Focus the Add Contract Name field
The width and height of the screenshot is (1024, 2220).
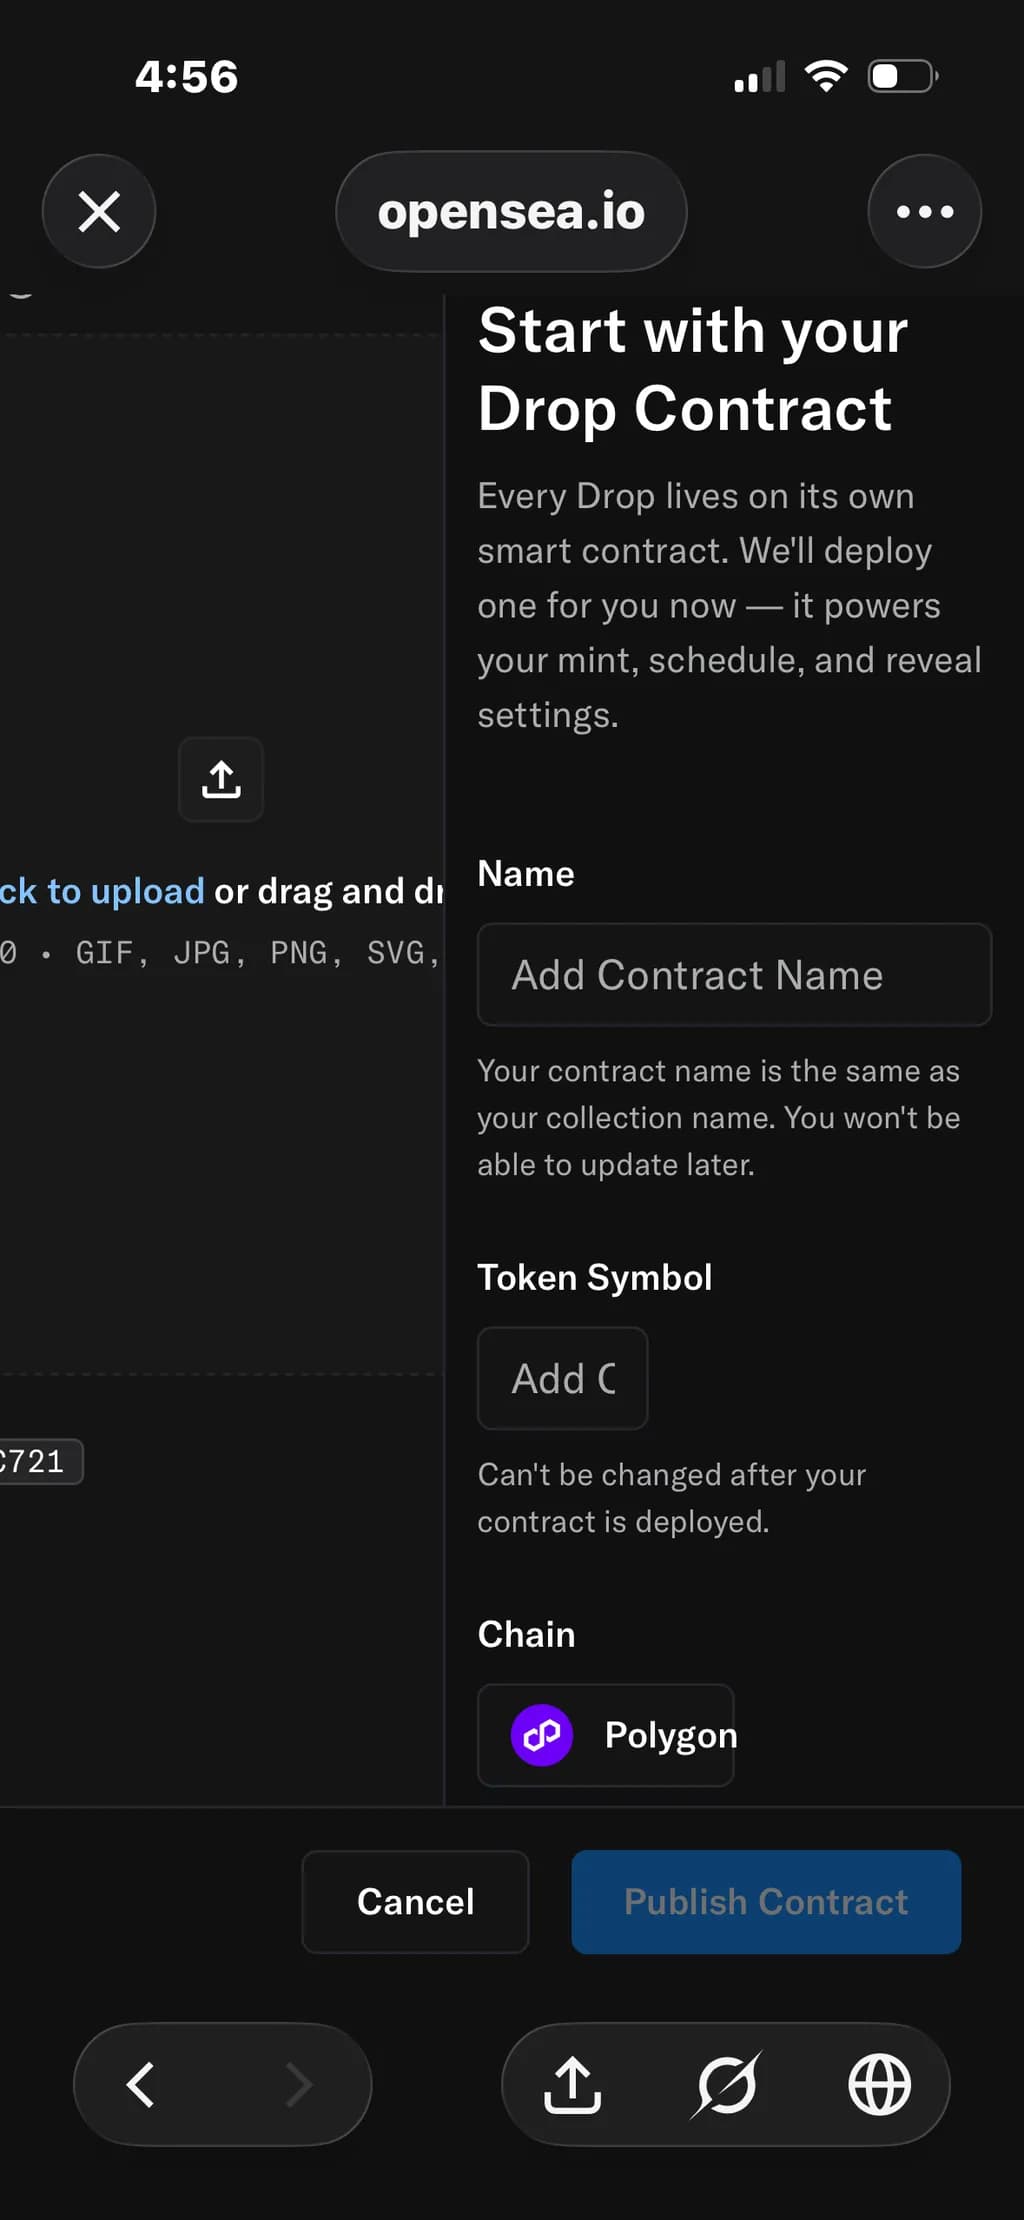pyautogui.click(x=734, y=975)
